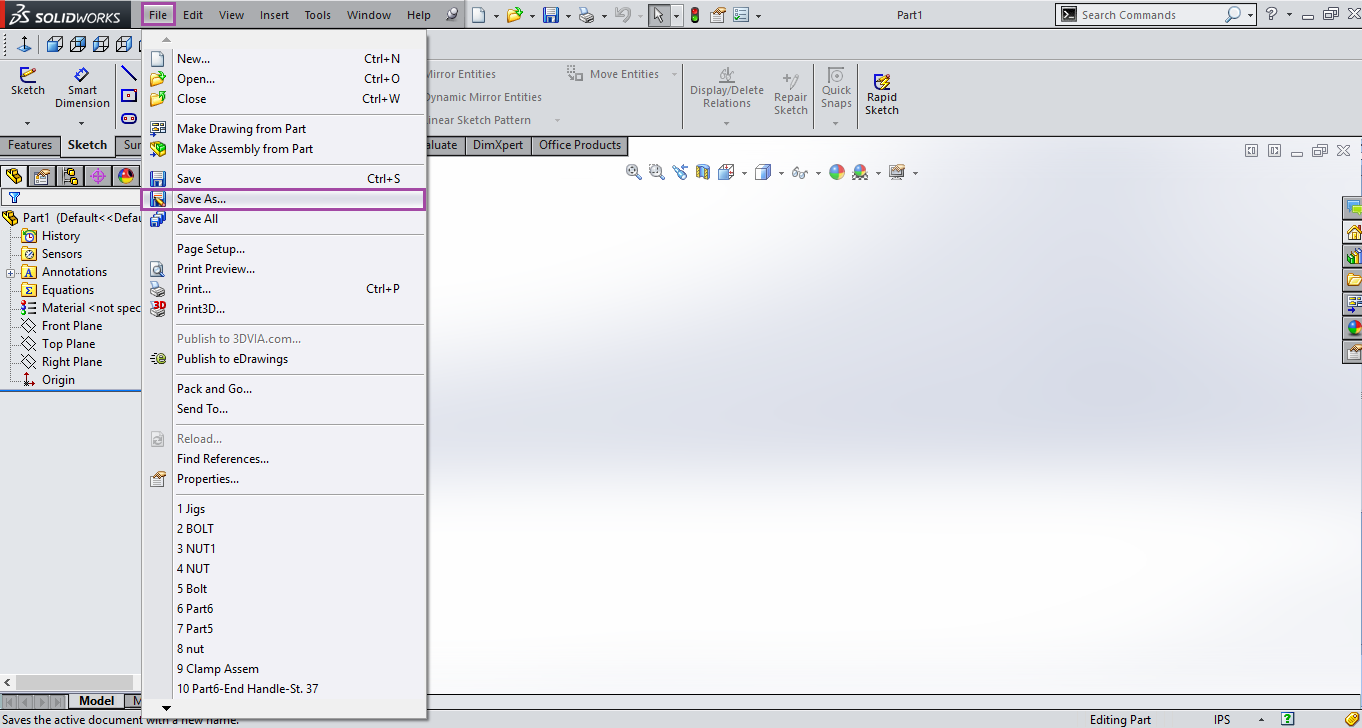Click in the Search Commands field
The height and width of the screenshot is (728, 1362).
click(x=1150, y=15)
